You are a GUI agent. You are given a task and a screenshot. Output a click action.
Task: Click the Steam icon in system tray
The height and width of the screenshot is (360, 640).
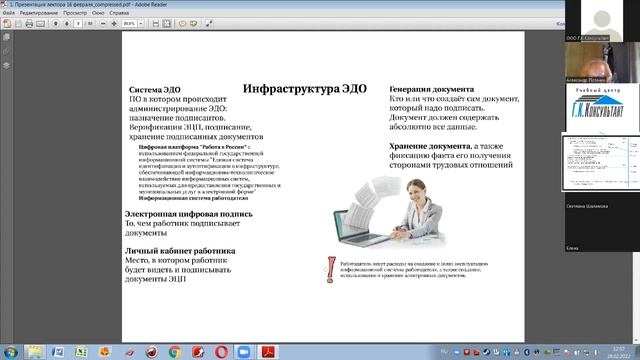coord(487,352)
